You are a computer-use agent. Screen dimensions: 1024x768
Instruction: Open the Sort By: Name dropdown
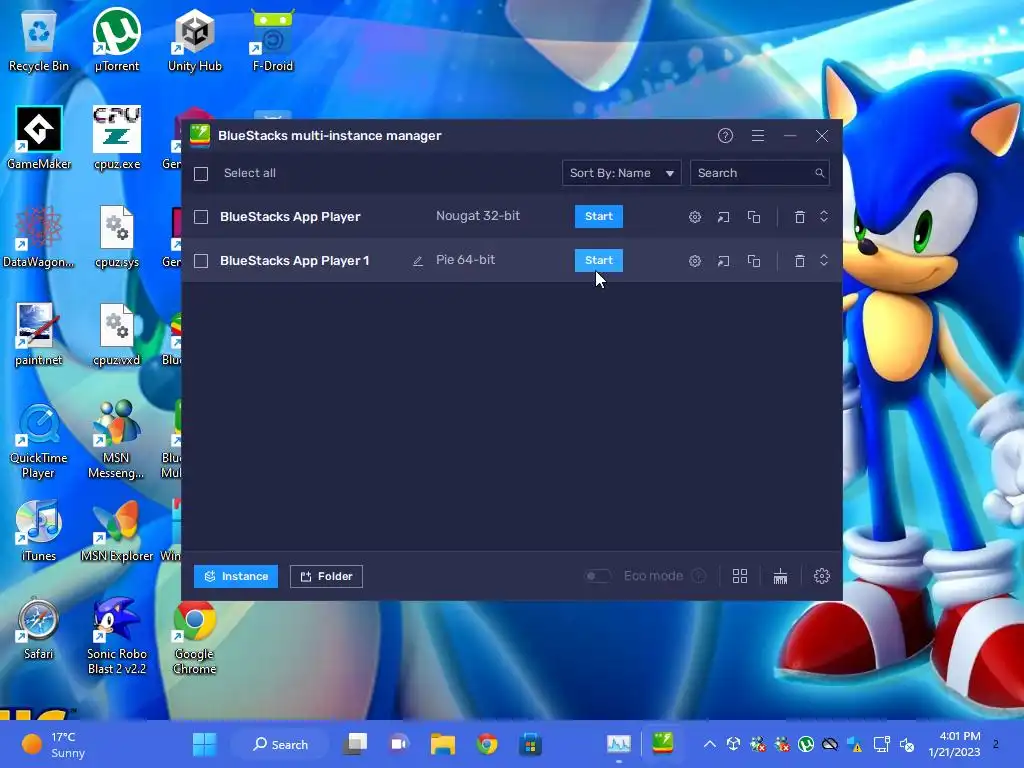click(621, 173)
